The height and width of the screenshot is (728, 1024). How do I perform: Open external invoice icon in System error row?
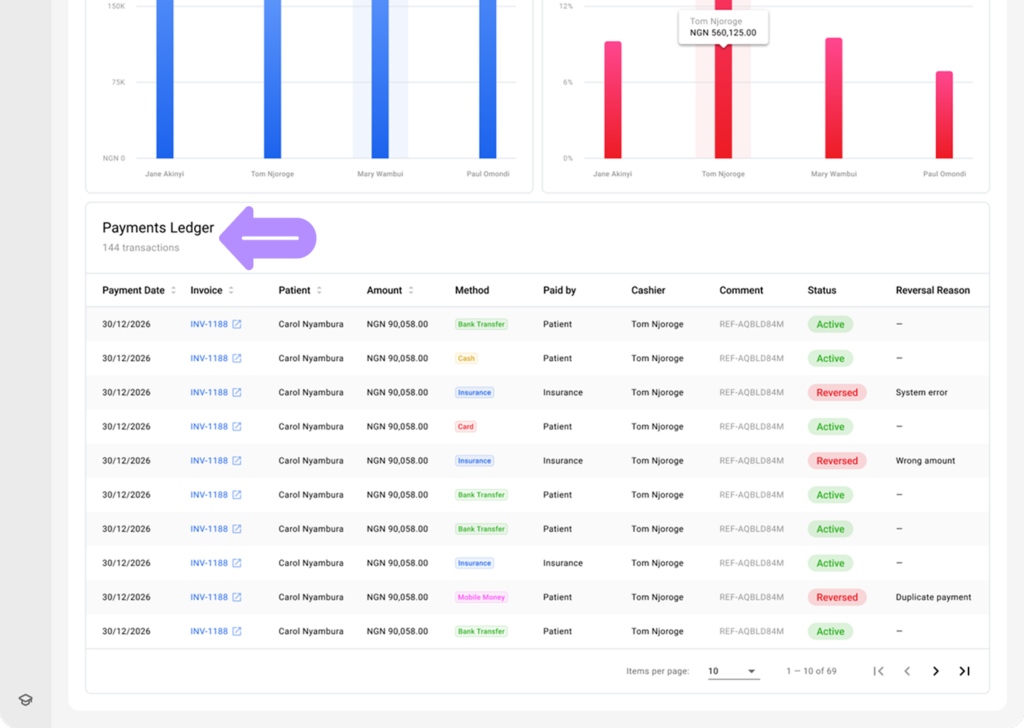point(237,392)
